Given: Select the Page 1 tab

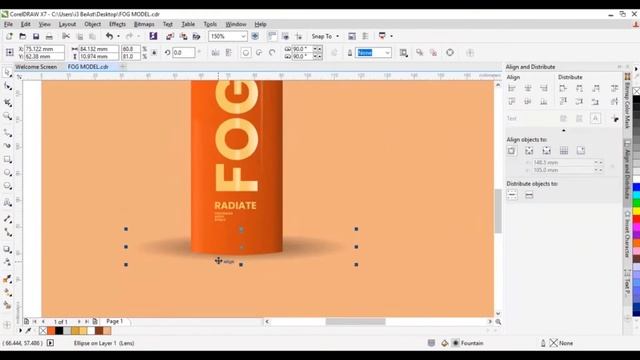Looking at the screenshot, I should point(115,322).
